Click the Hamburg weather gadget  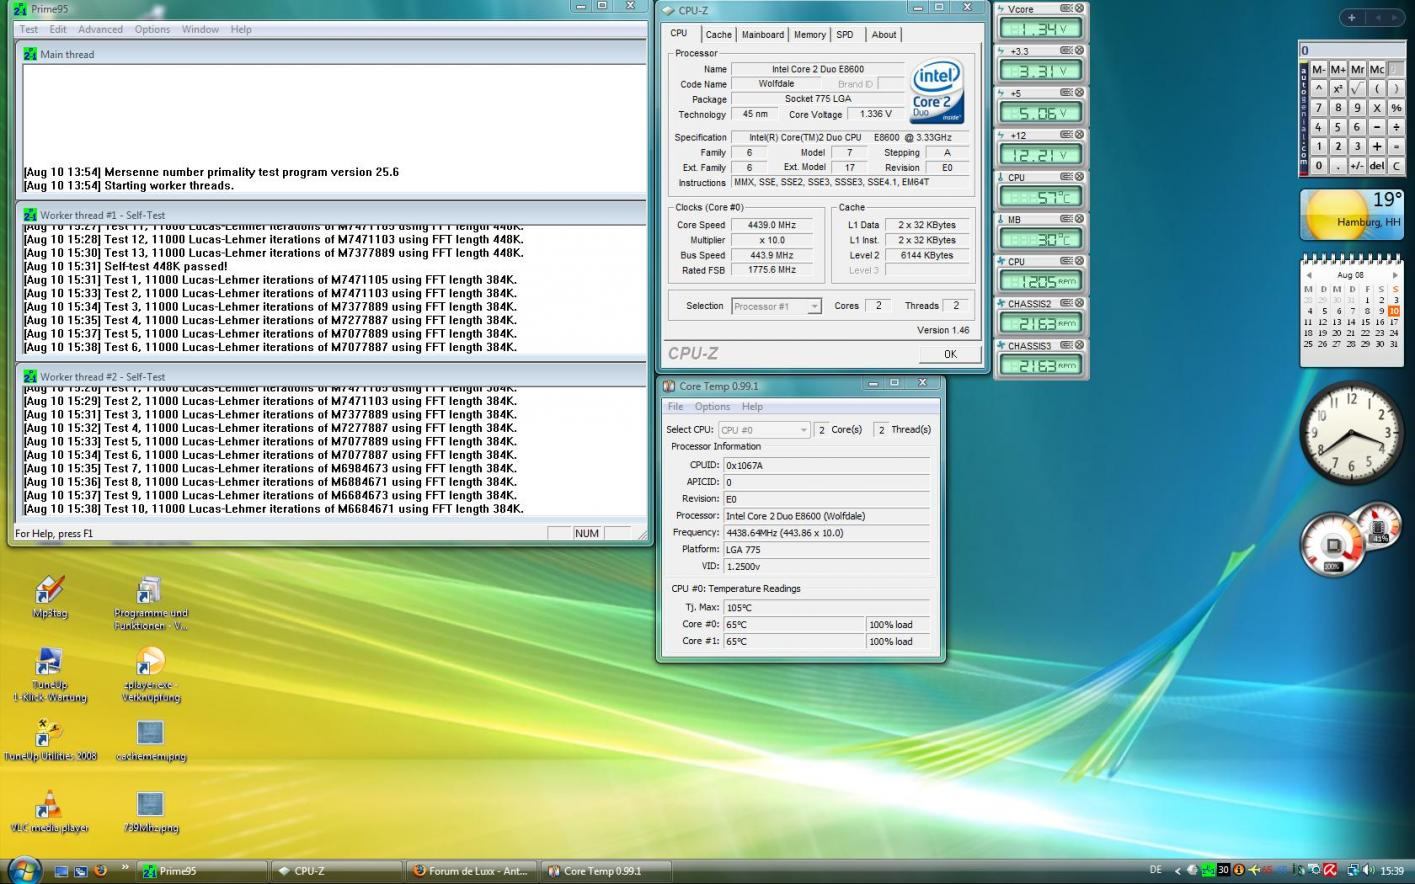(1352, 214)
